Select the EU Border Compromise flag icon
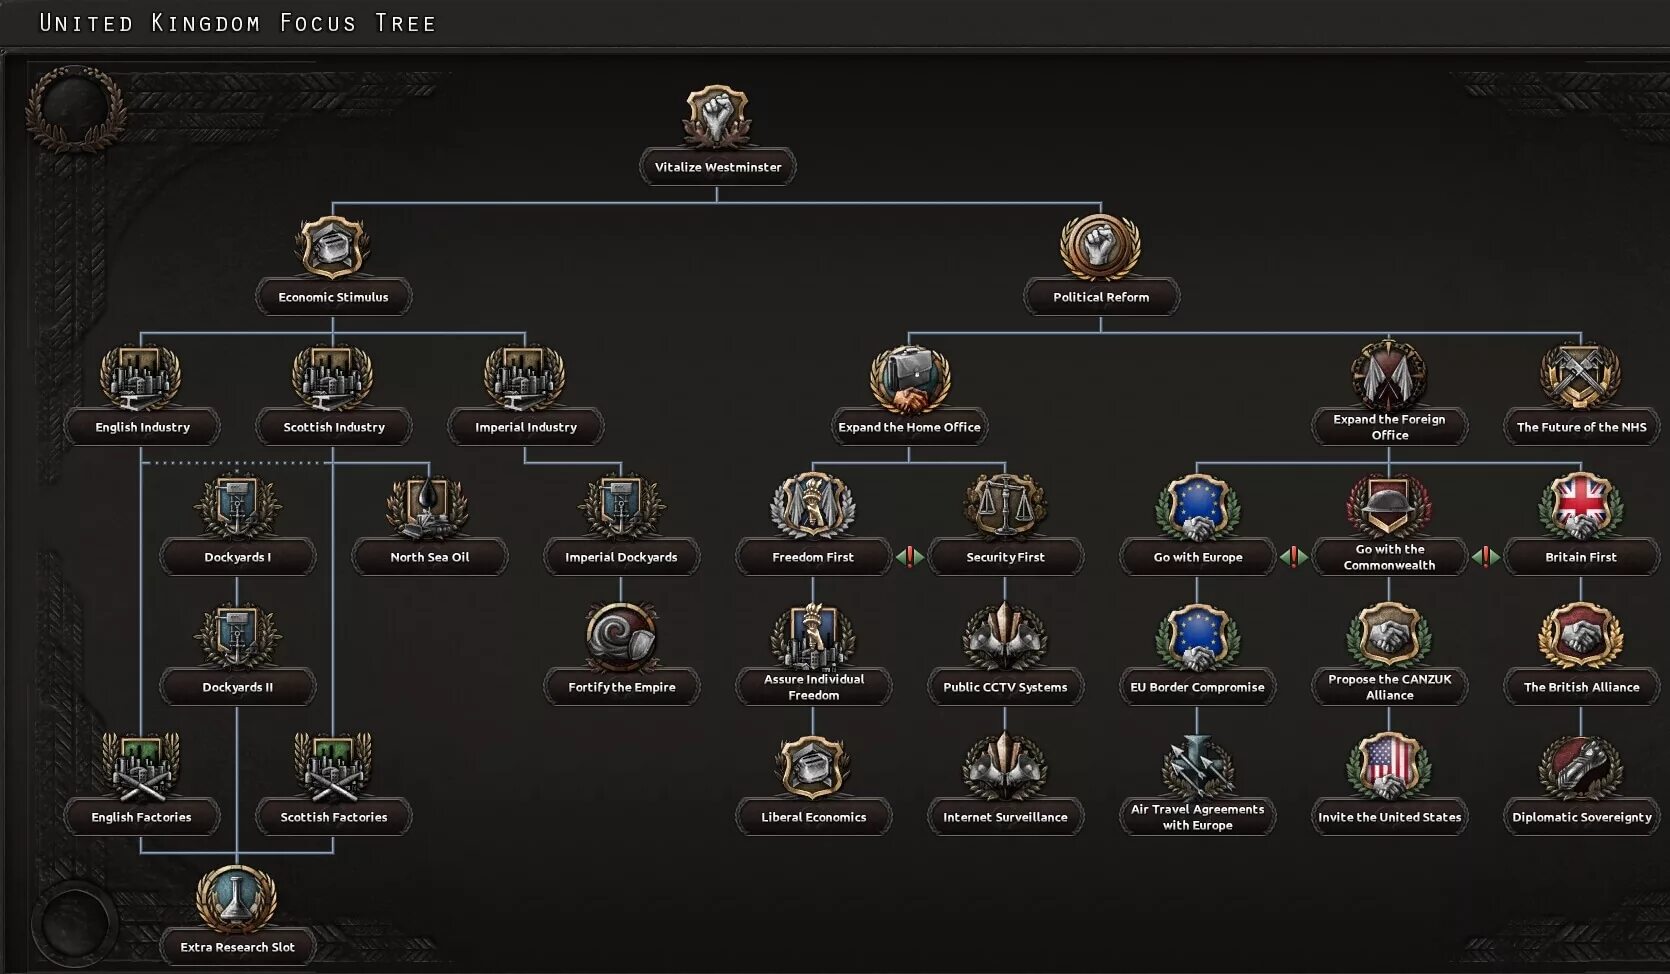 (1197, 636)
